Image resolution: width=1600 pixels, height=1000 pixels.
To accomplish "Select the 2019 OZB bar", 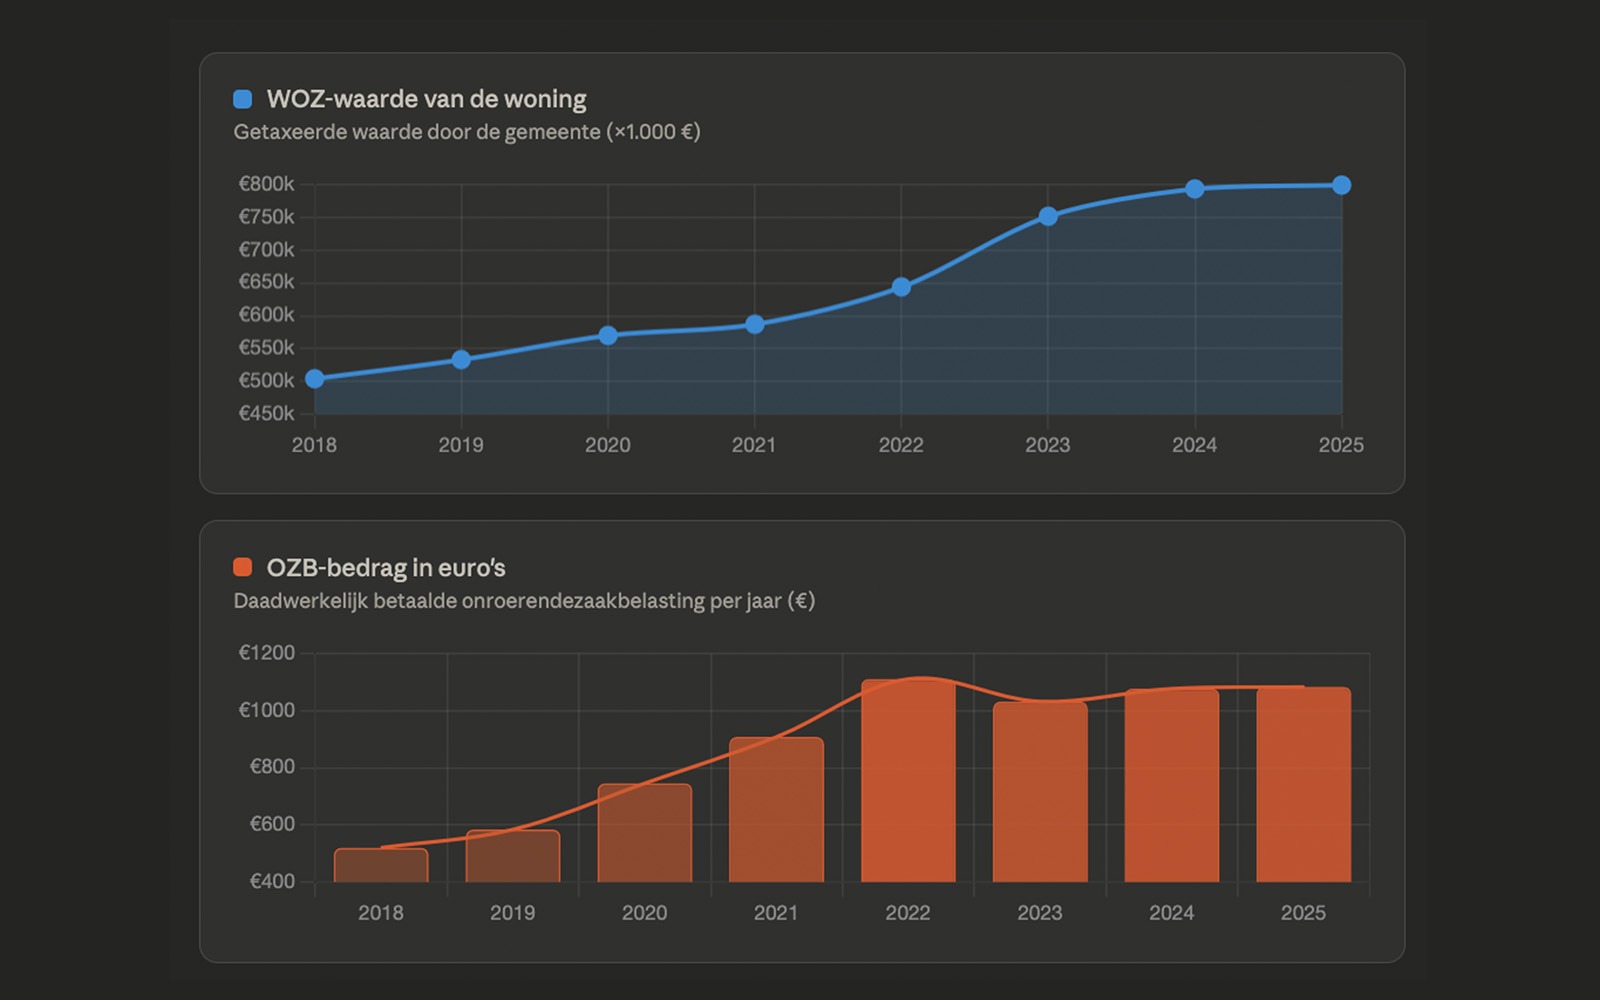I will point(513,857).
